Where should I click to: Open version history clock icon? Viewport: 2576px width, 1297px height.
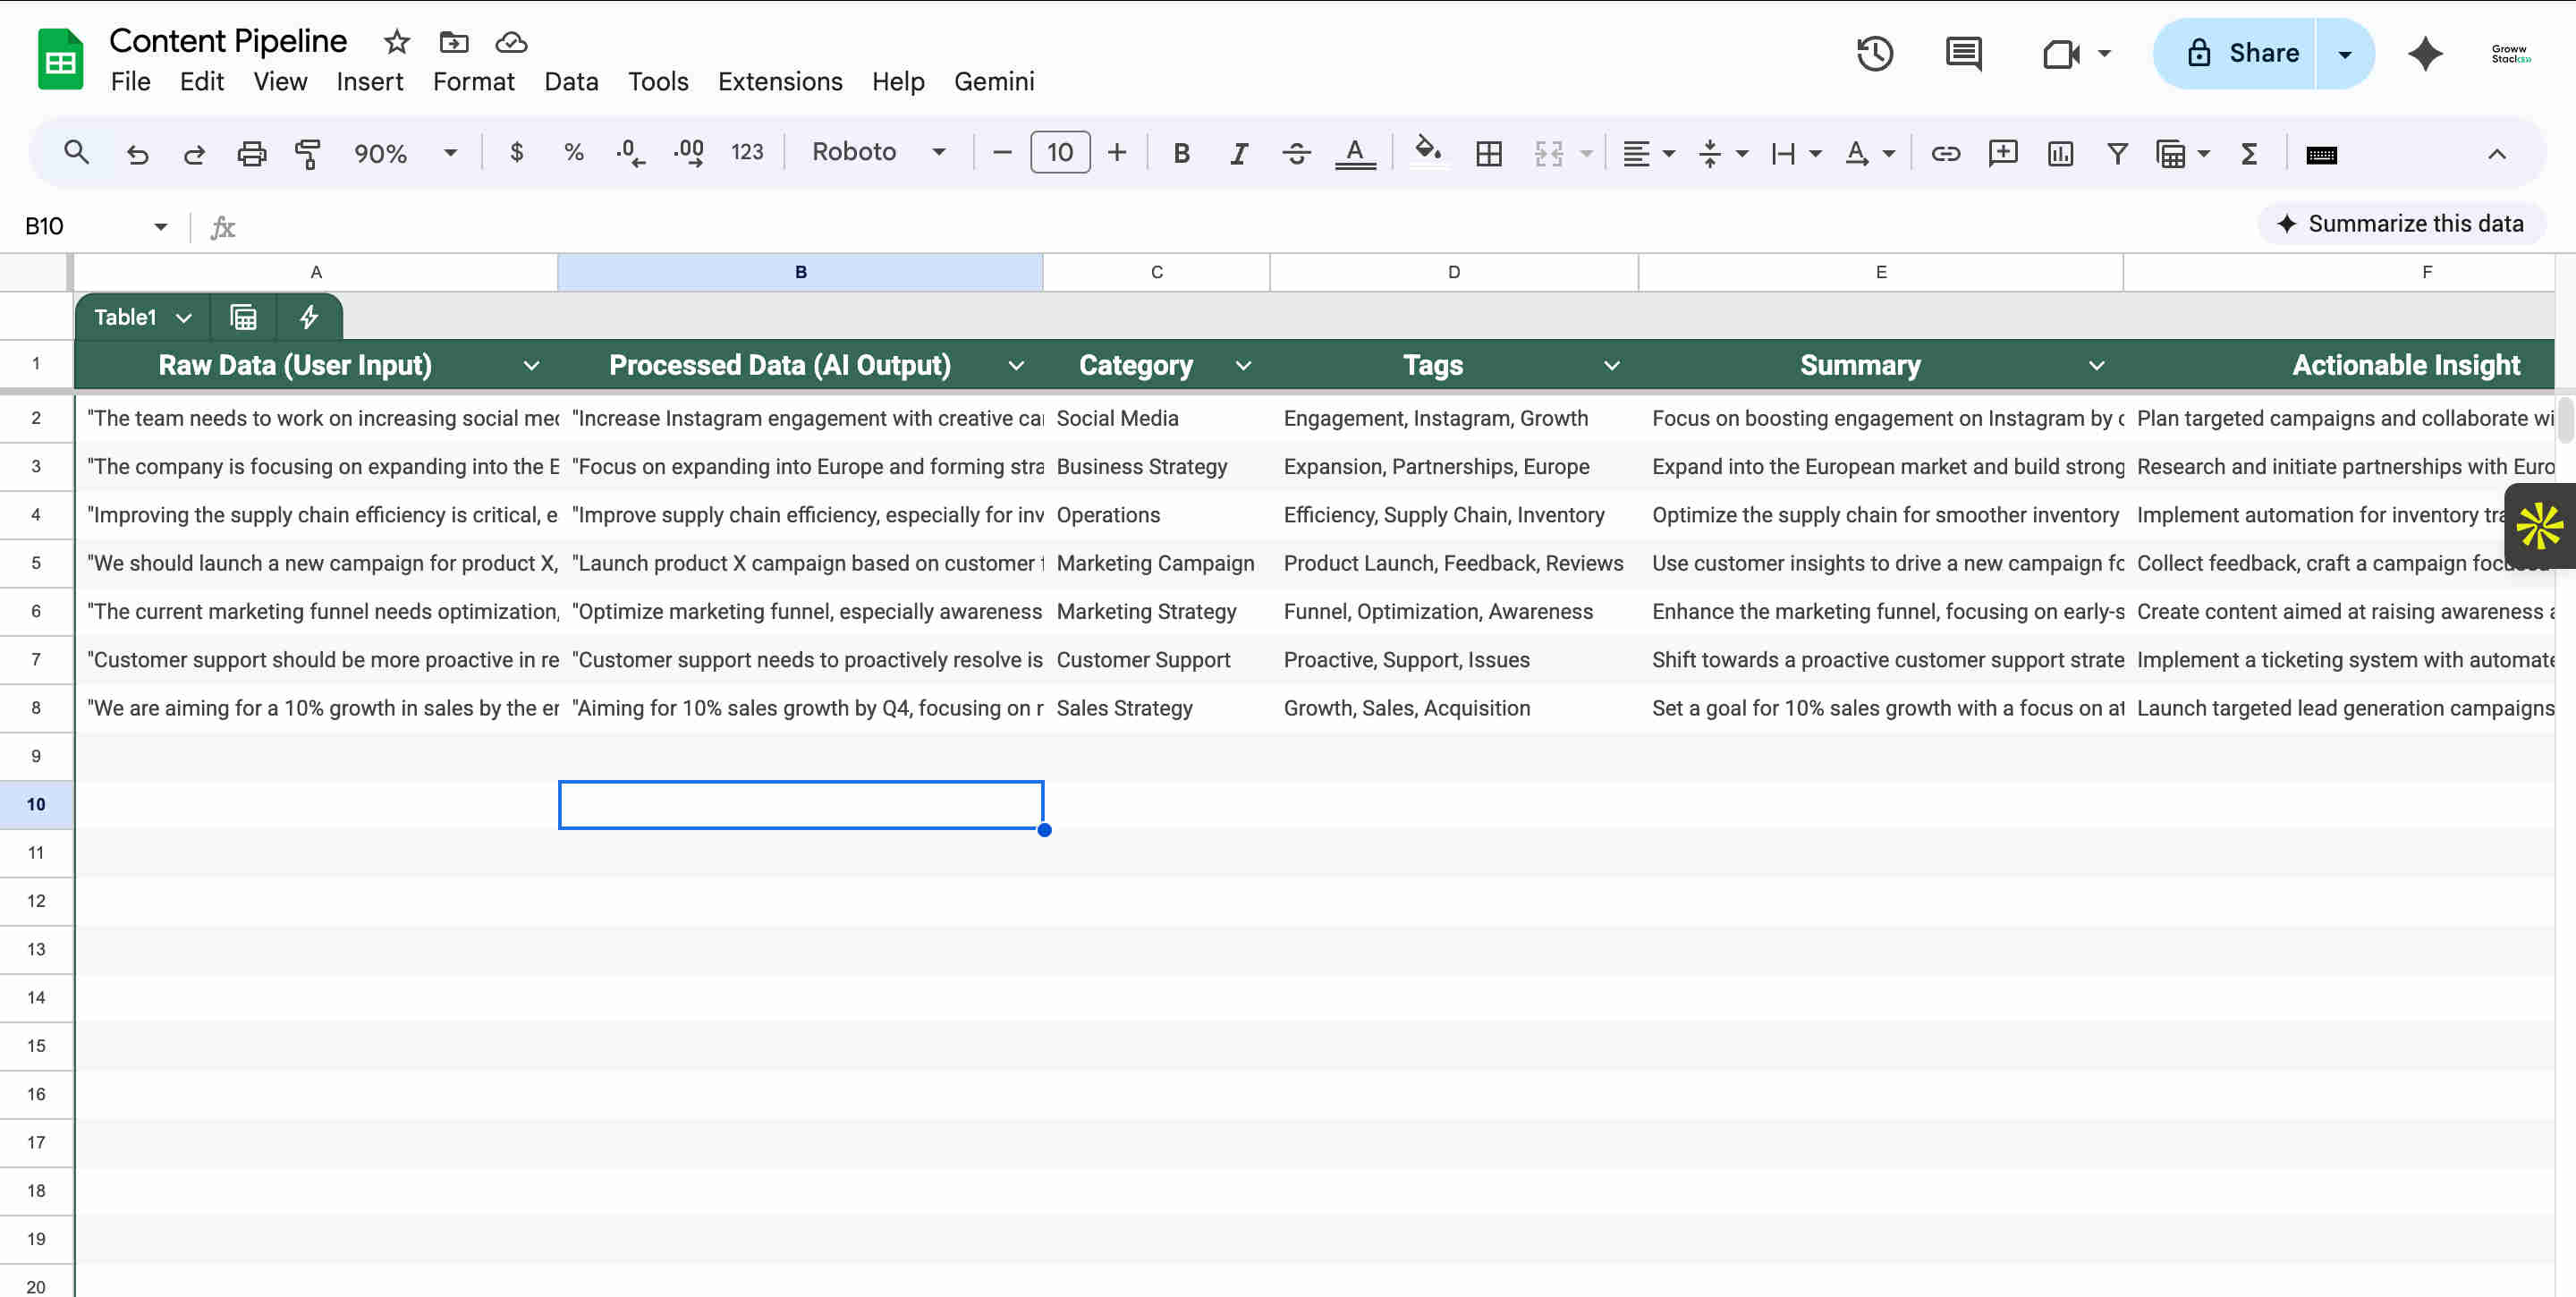point(1875,53)
